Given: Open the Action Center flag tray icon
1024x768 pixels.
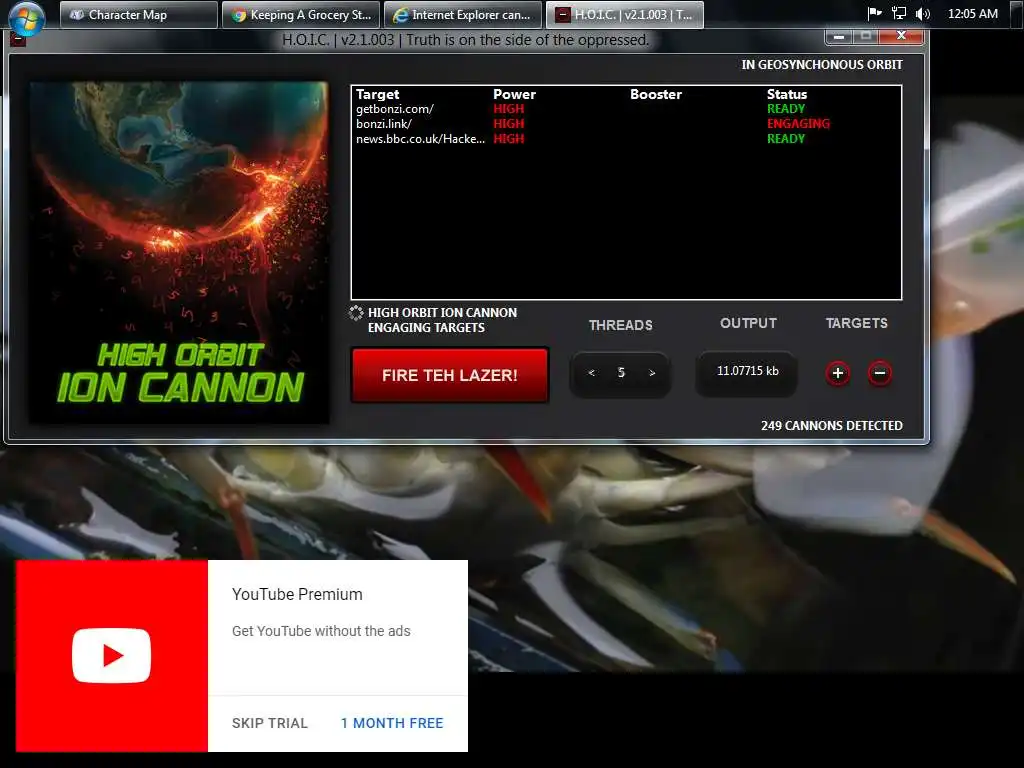Looking at the screenshot, I should pyautogui.click(x=874, y=14).
